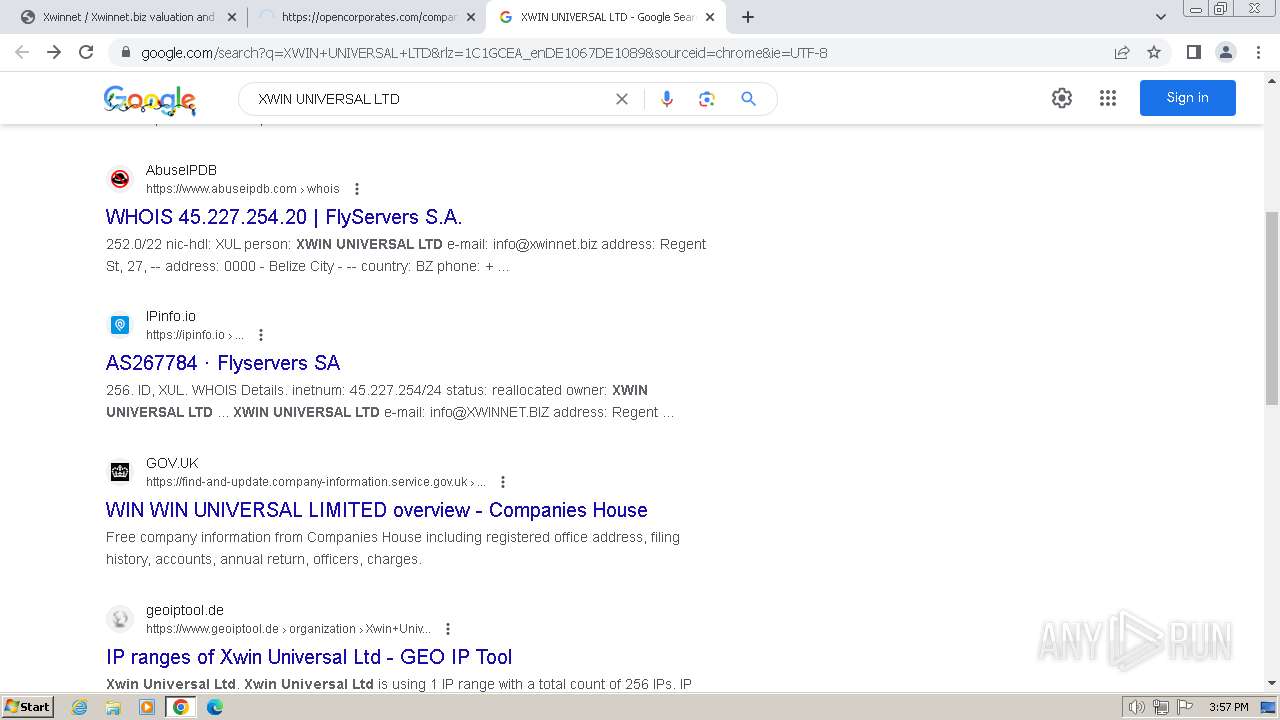Click IPinfo.io favicon in results
Viewport: 1280px width, 720px height.
click(120, 325)
